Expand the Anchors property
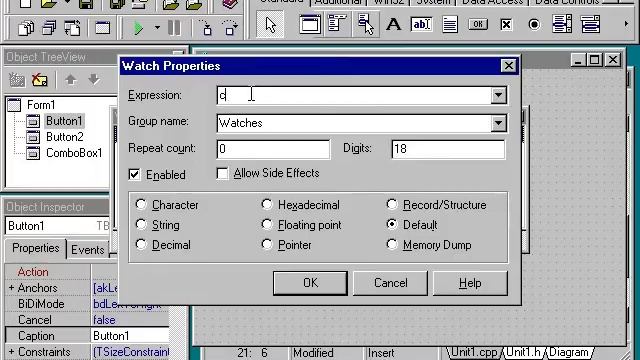This screenshot has height=360, width=640. (11, 288)
